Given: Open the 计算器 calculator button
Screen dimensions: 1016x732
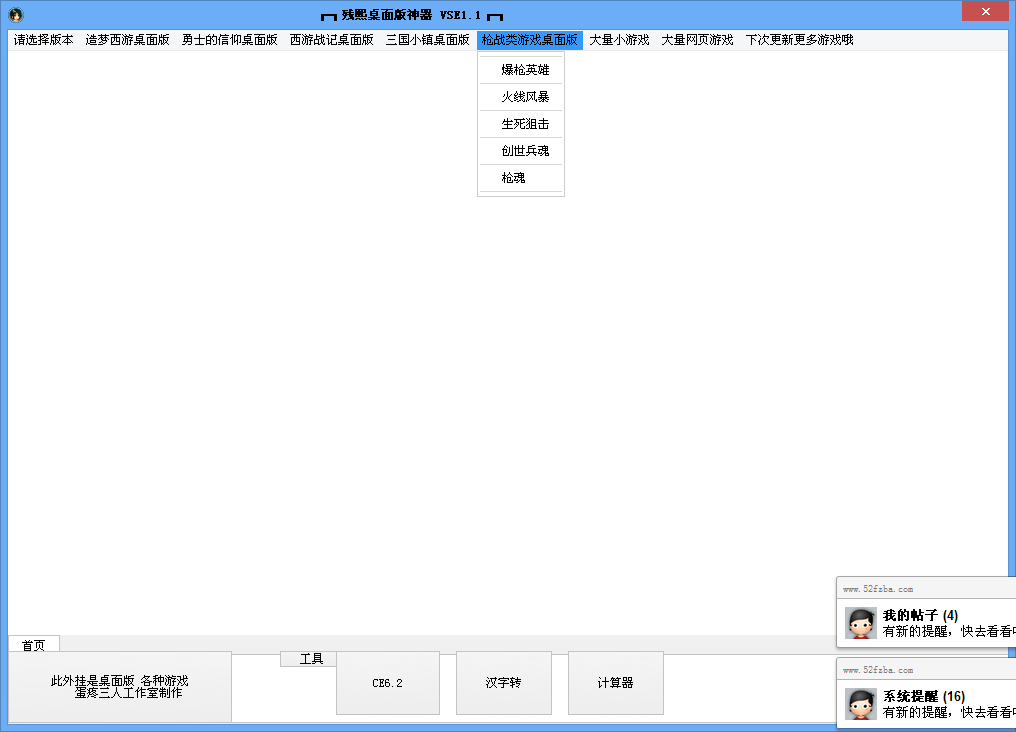Looking at the screenshot, I should [x=615, y=683].
